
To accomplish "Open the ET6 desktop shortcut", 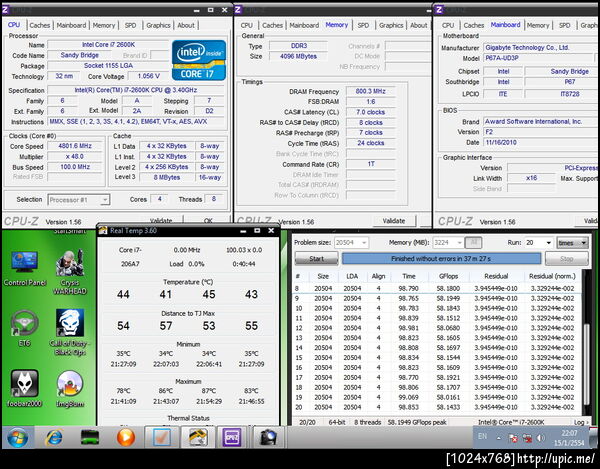I will pyautogui.click(x=24, y=328).
